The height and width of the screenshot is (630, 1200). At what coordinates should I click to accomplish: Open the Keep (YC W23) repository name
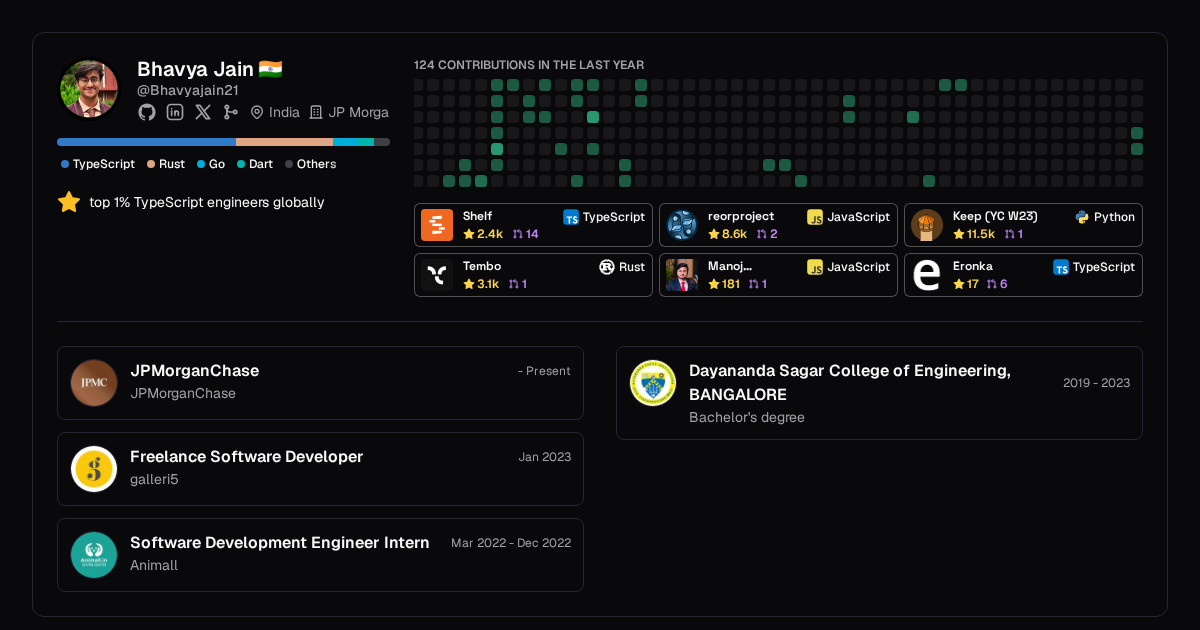[995, 216]
